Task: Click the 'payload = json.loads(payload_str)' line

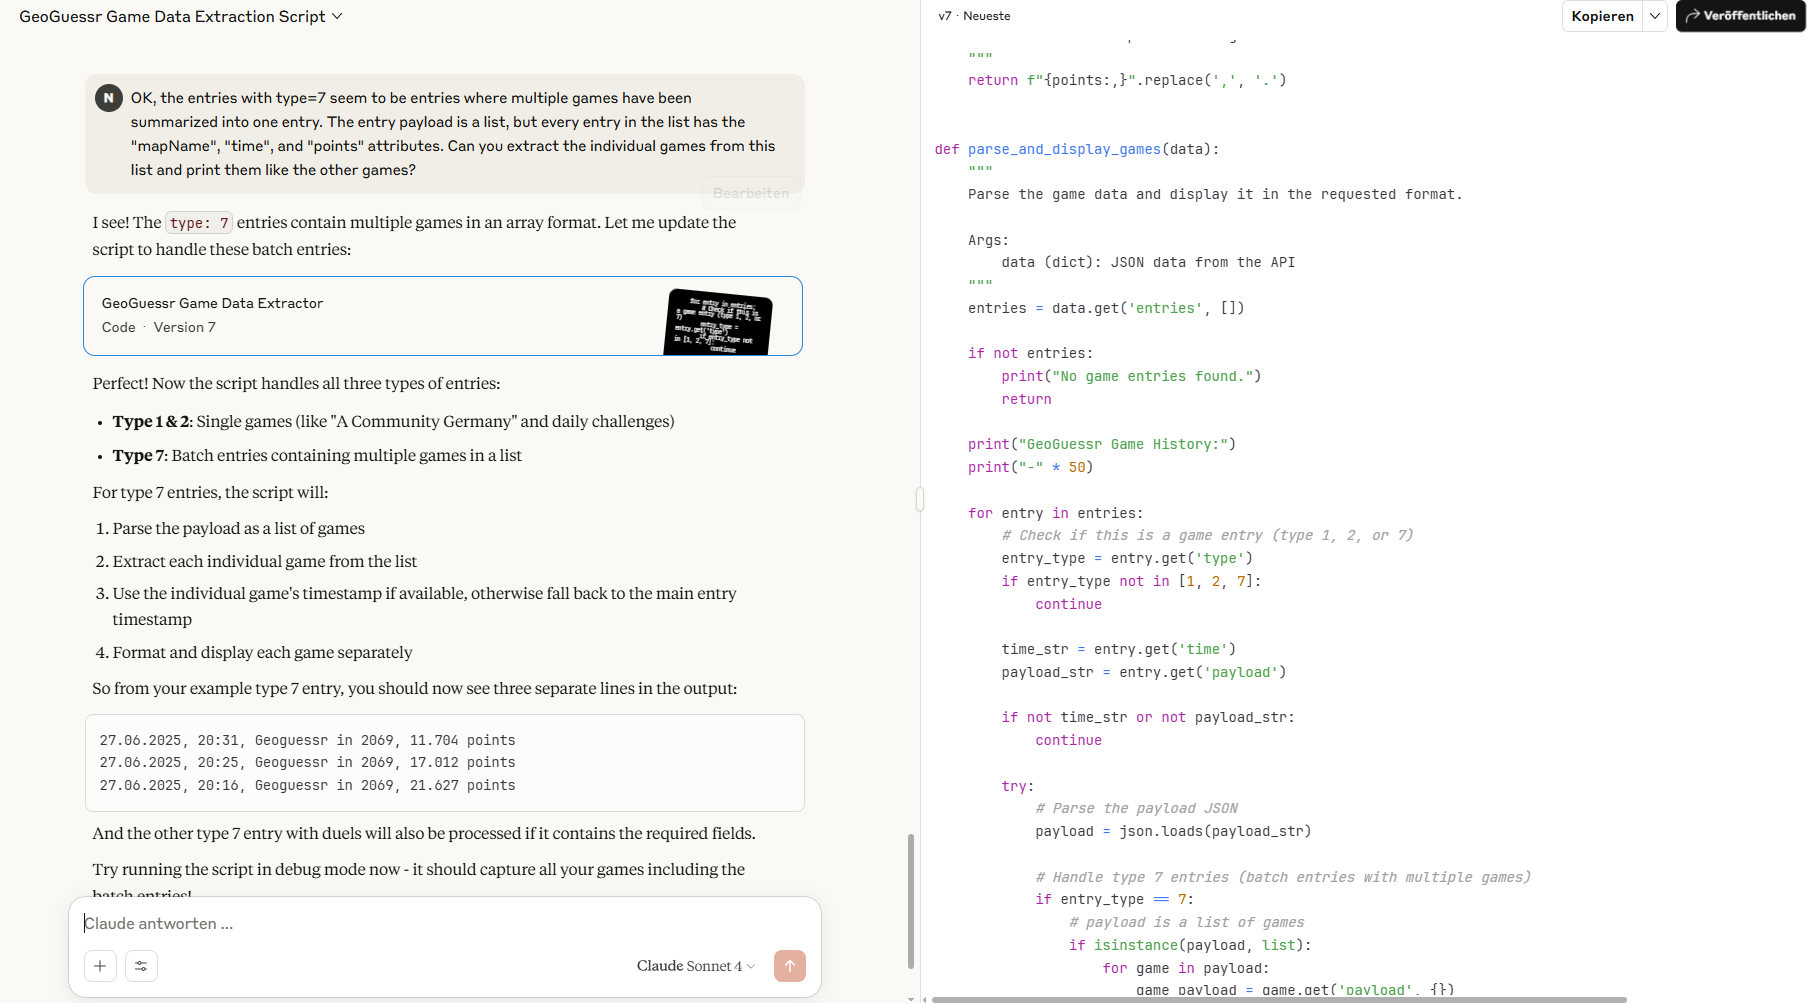Action: pos(1173,831)
